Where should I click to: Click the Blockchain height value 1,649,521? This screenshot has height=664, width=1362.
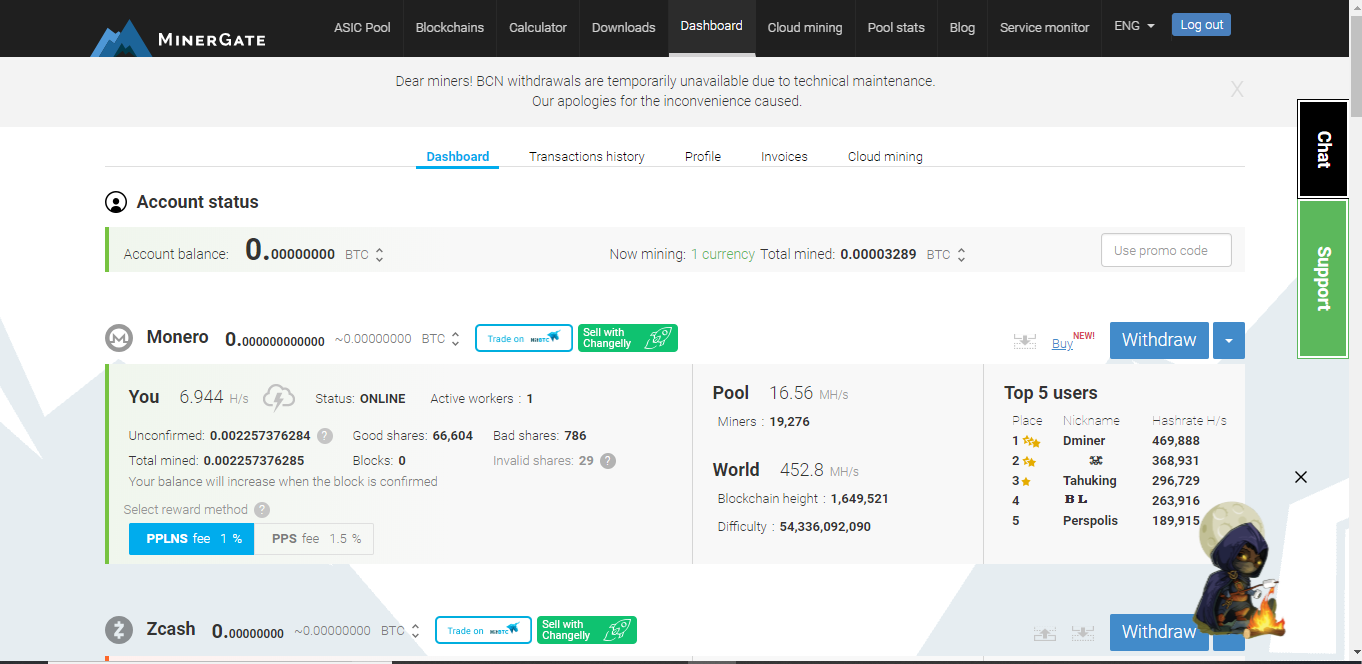pyautogui.click(x=859, y=499)
